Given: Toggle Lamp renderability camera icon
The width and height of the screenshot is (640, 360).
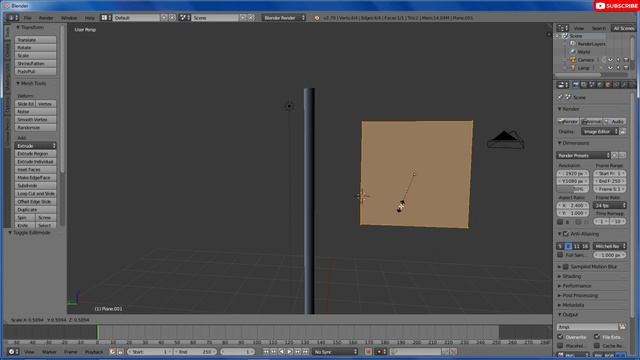Looking at the screenshot, I should [x=626, y=68].
